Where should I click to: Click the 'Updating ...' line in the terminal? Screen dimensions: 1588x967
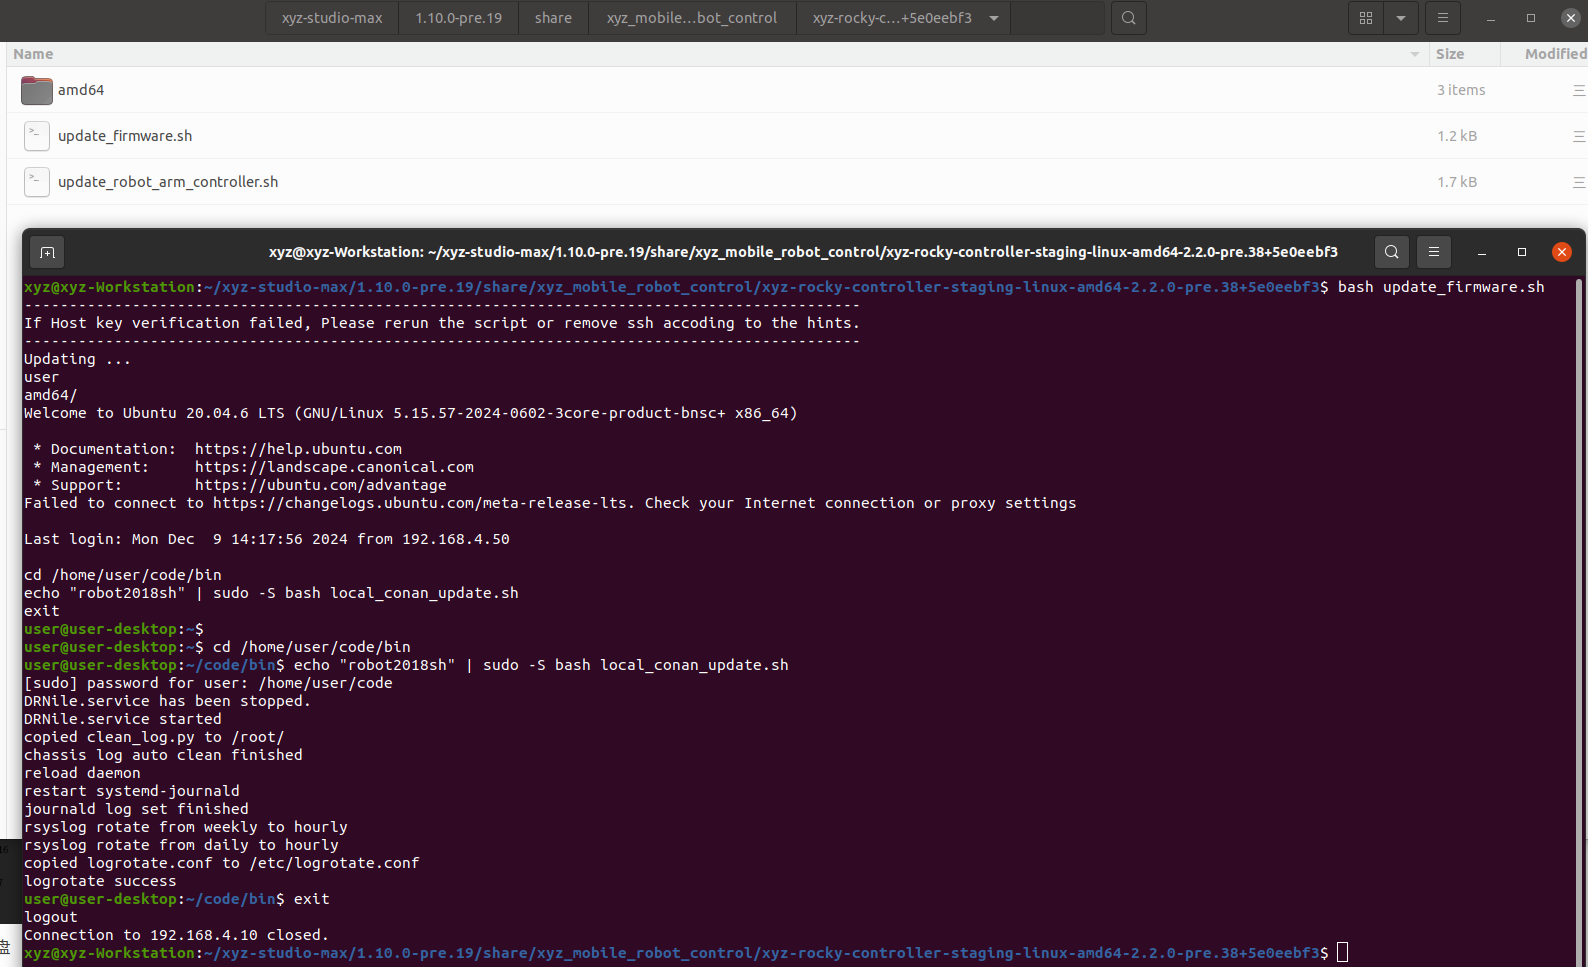click(77, 359)
